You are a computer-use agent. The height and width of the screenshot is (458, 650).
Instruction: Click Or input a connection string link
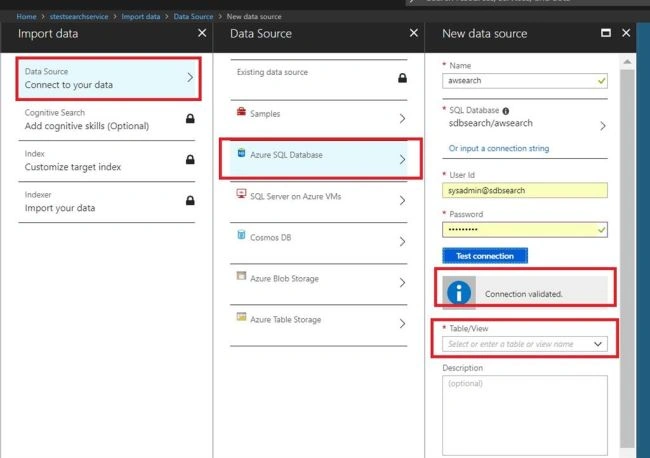(499, 148)
